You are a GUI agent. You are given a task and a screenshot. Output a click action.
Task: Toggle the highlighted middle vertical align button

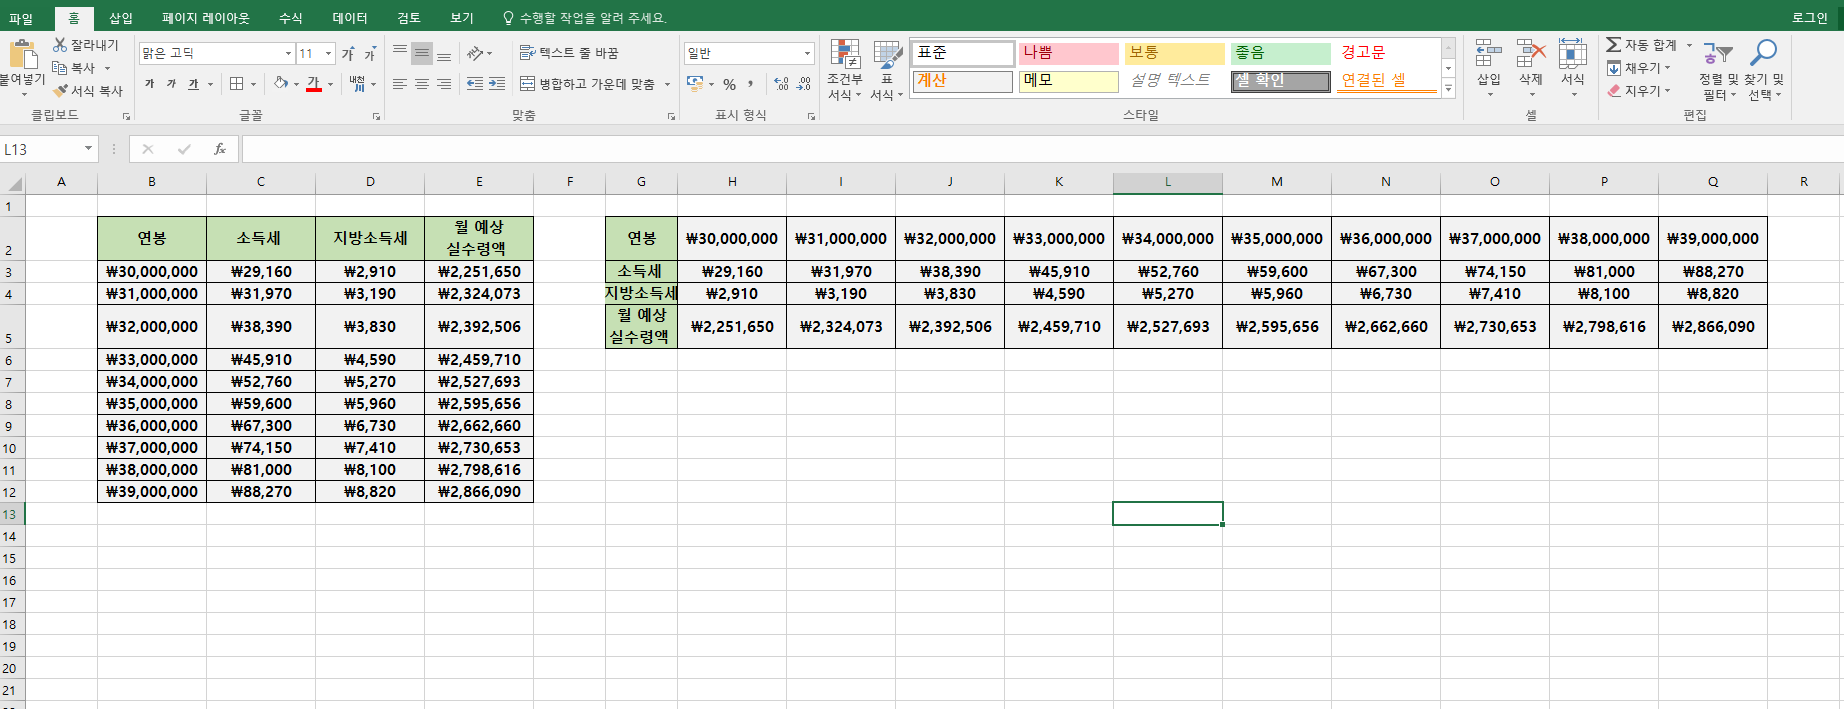[x=422, y=53]
